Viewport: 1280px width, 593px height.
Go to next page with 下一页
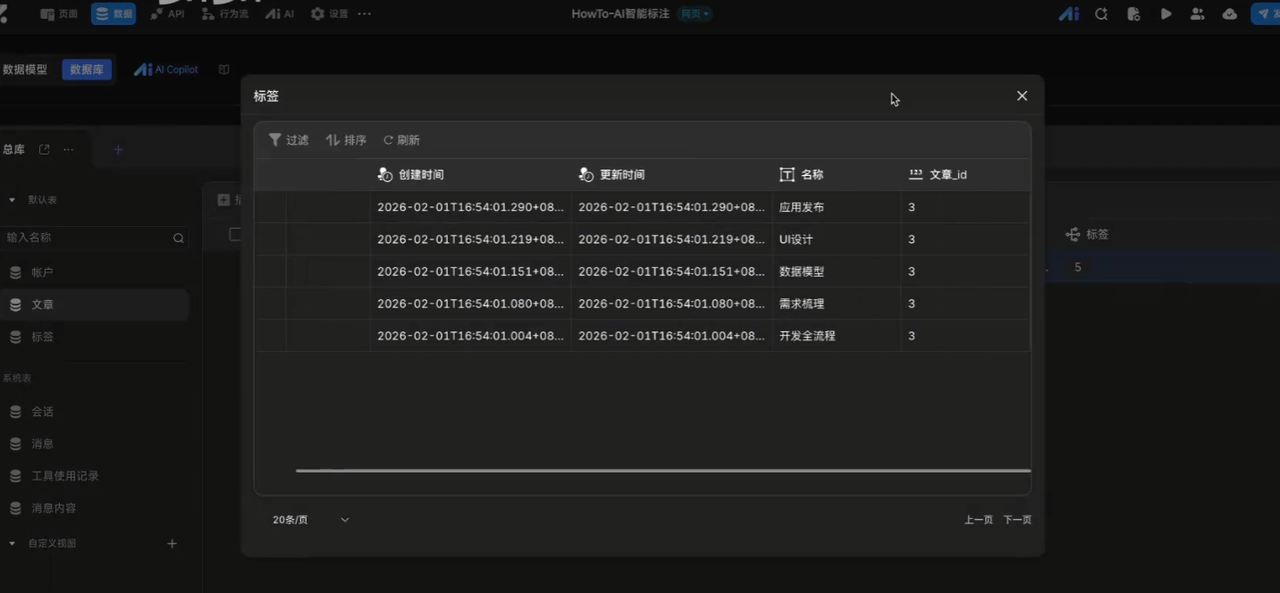click(x=1017, y=520)
